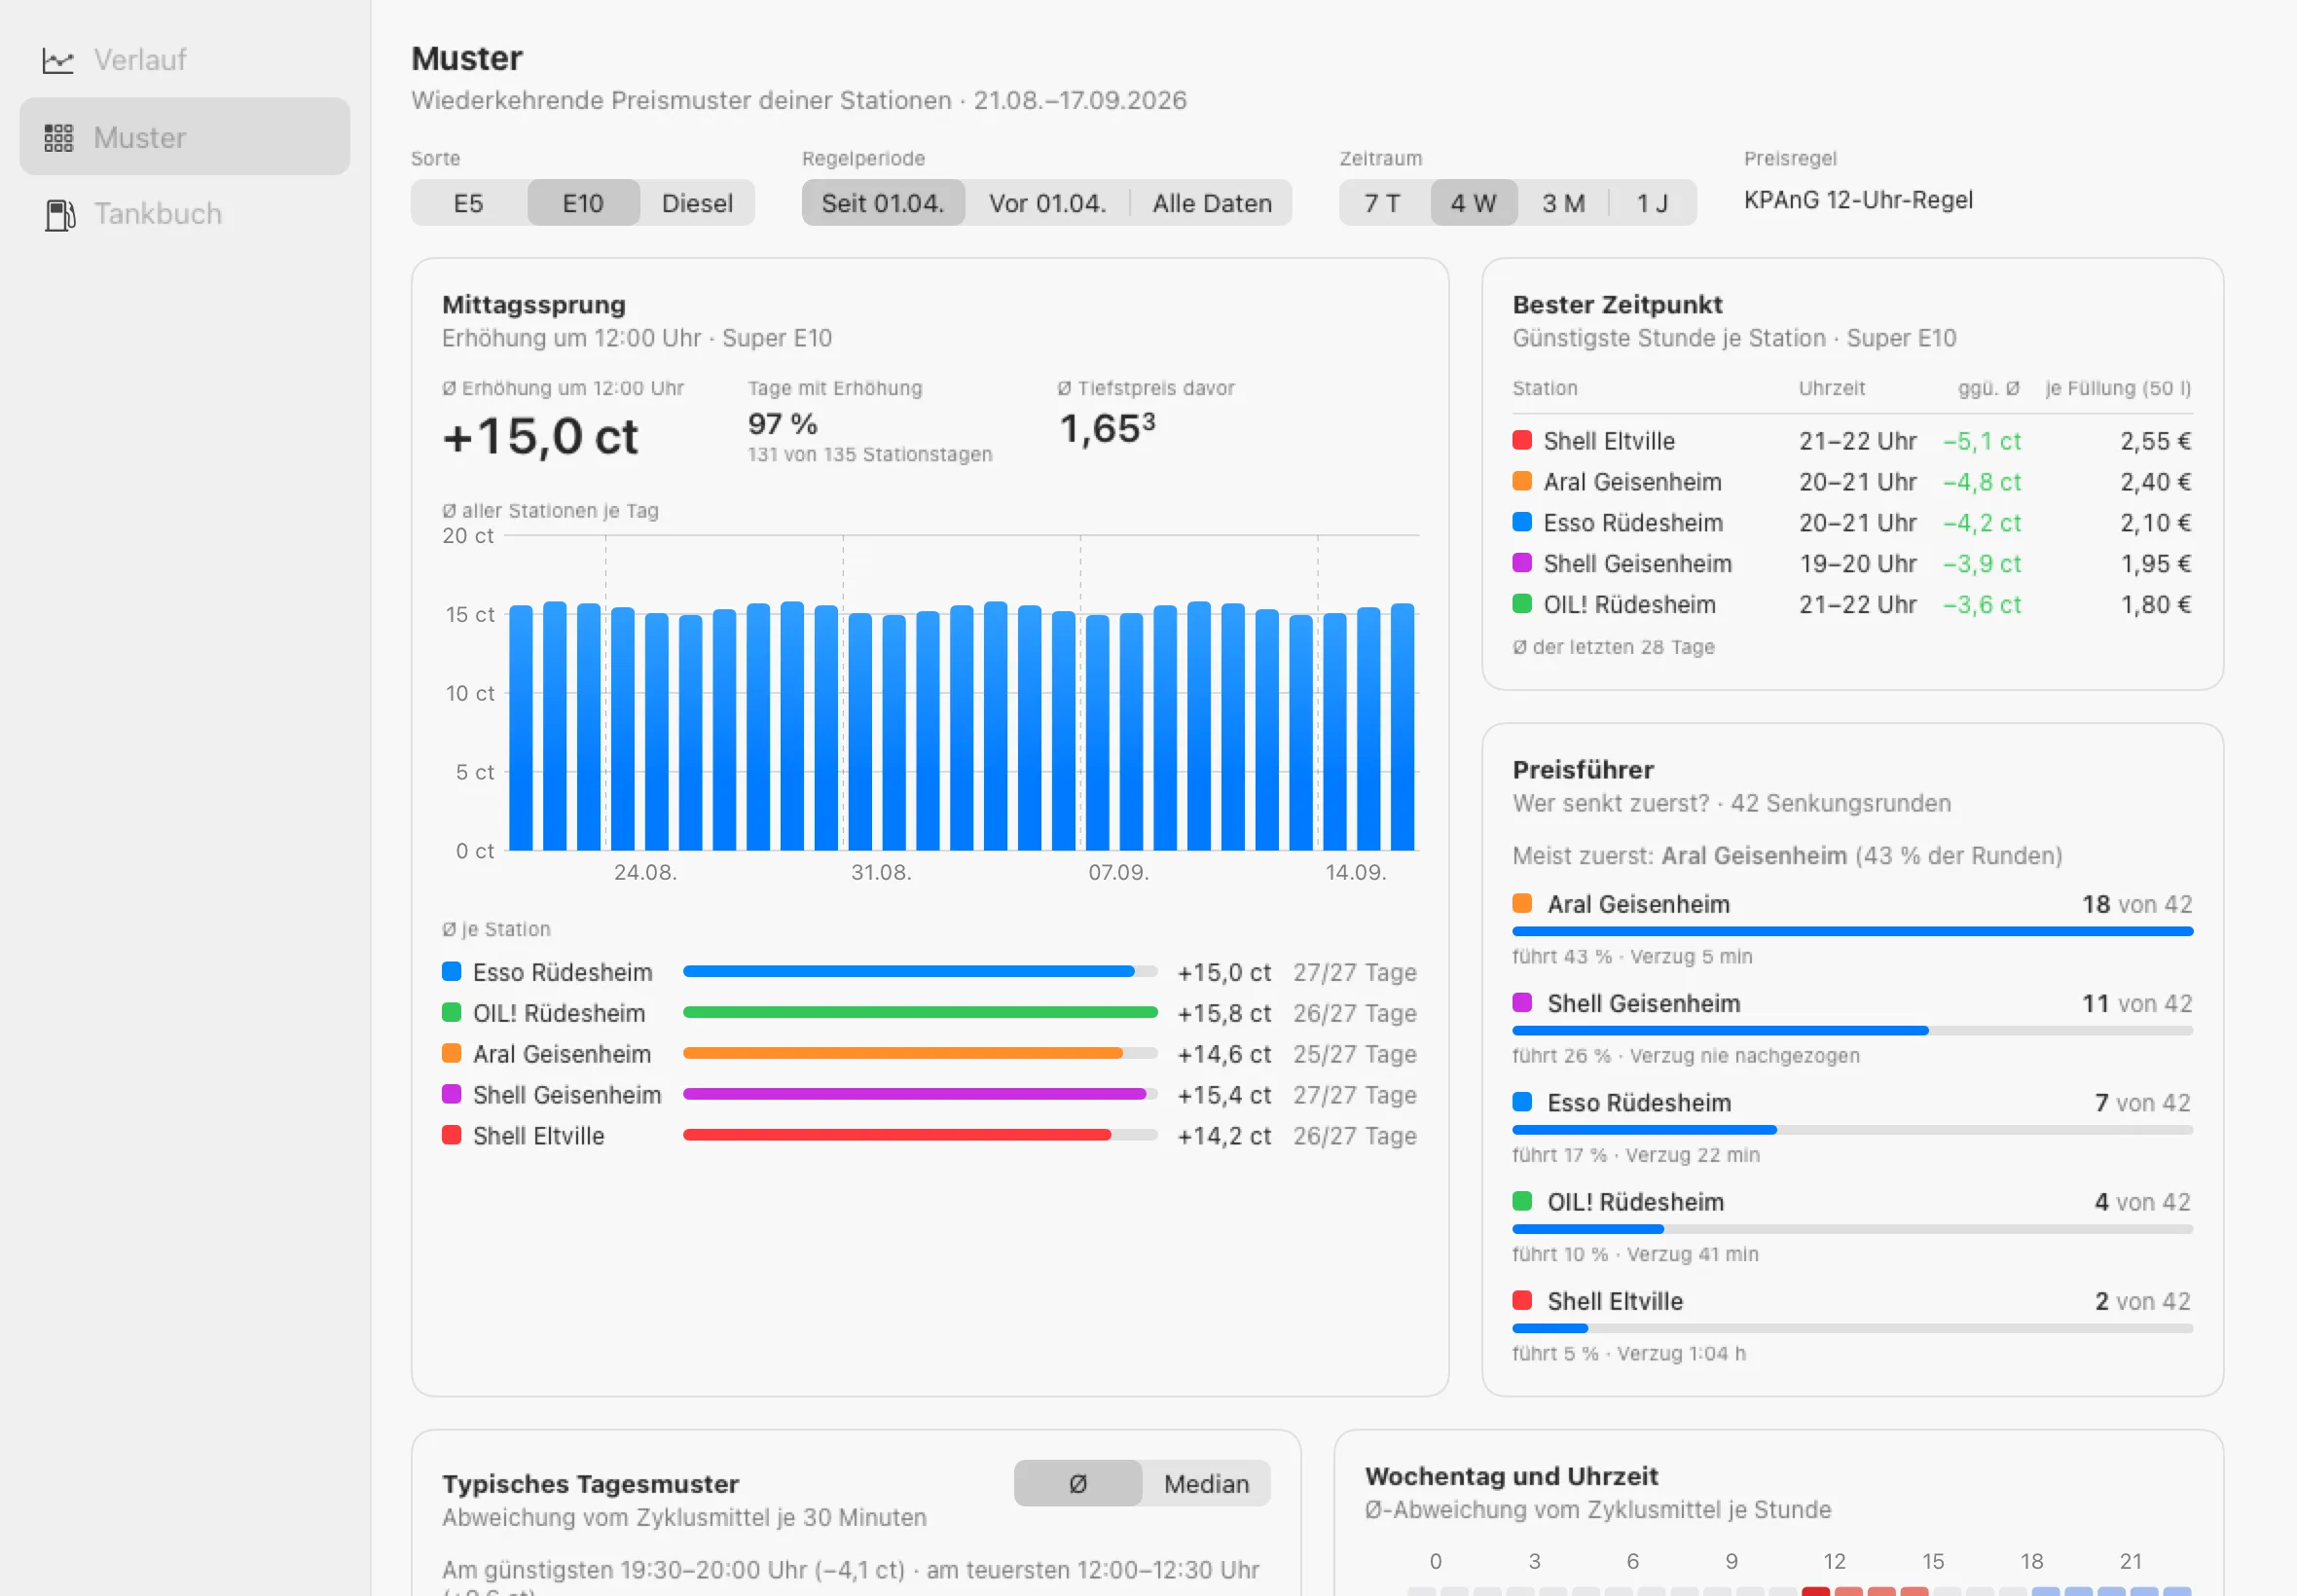This screenshot has height=1596, width=2297.
Task: Click Aral Geisenheim orange bar under Ø je Station
Action: click(919, 1053)
